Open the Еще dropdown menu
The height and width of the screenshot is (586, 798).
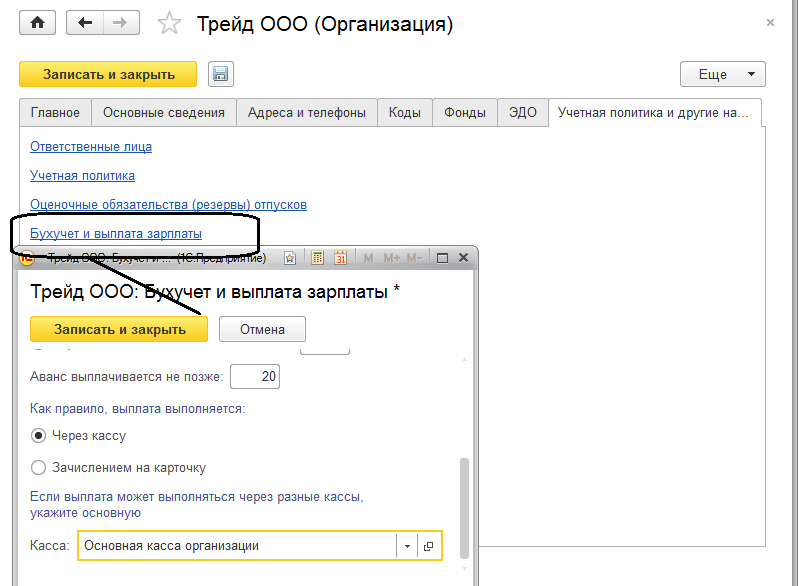tap(722, 74)
